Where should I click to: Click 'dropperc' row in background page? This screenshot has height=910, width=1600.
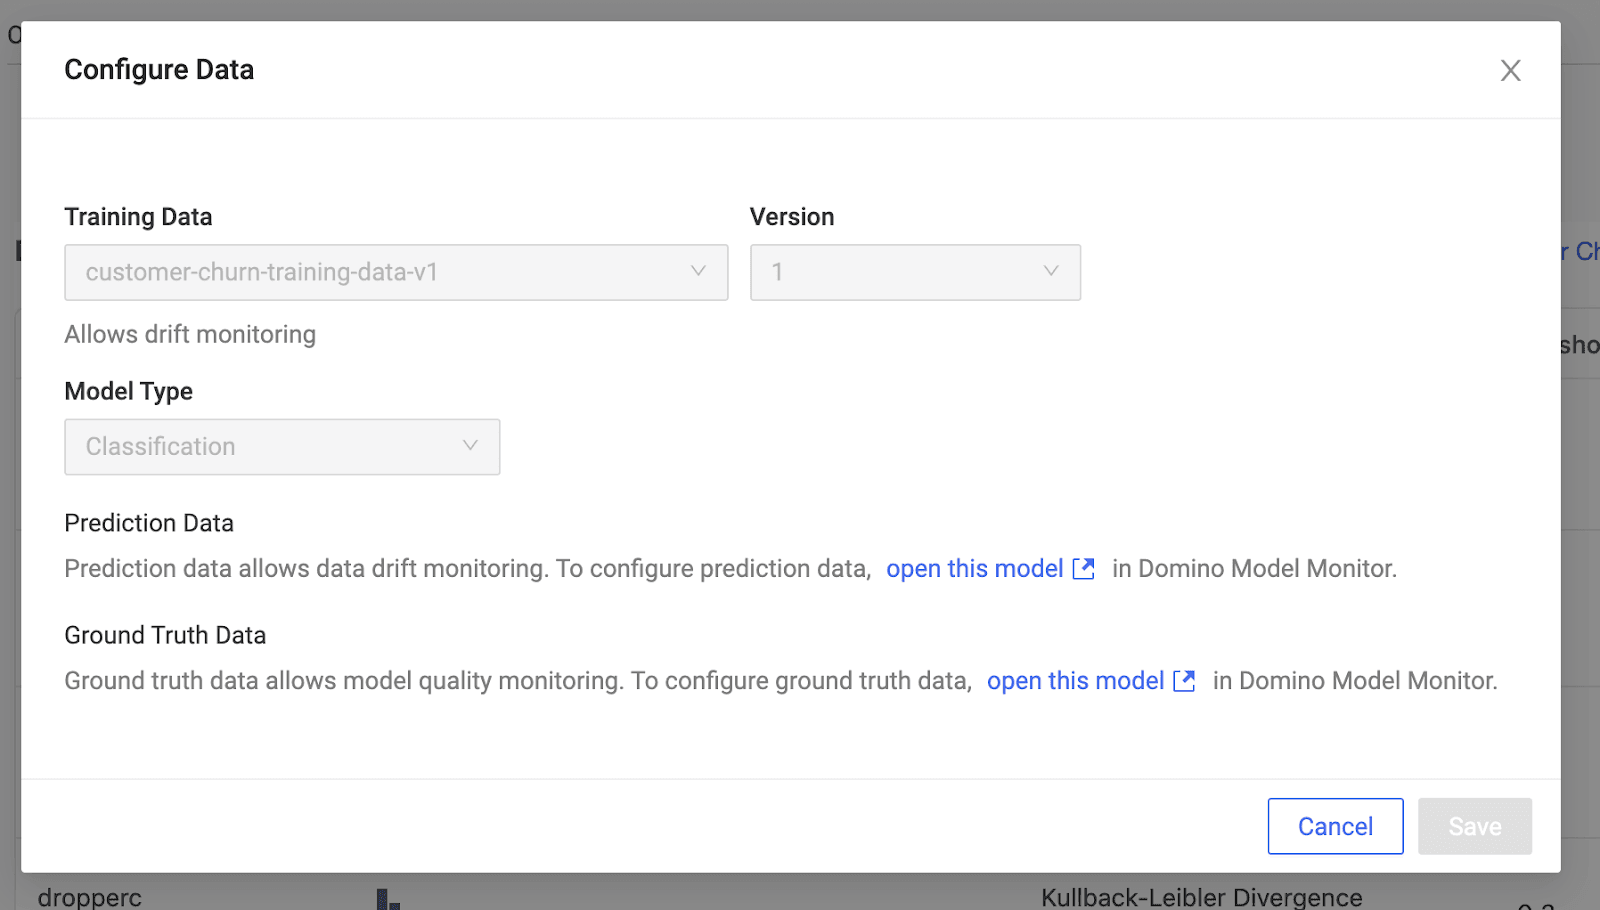click(90, 897)
